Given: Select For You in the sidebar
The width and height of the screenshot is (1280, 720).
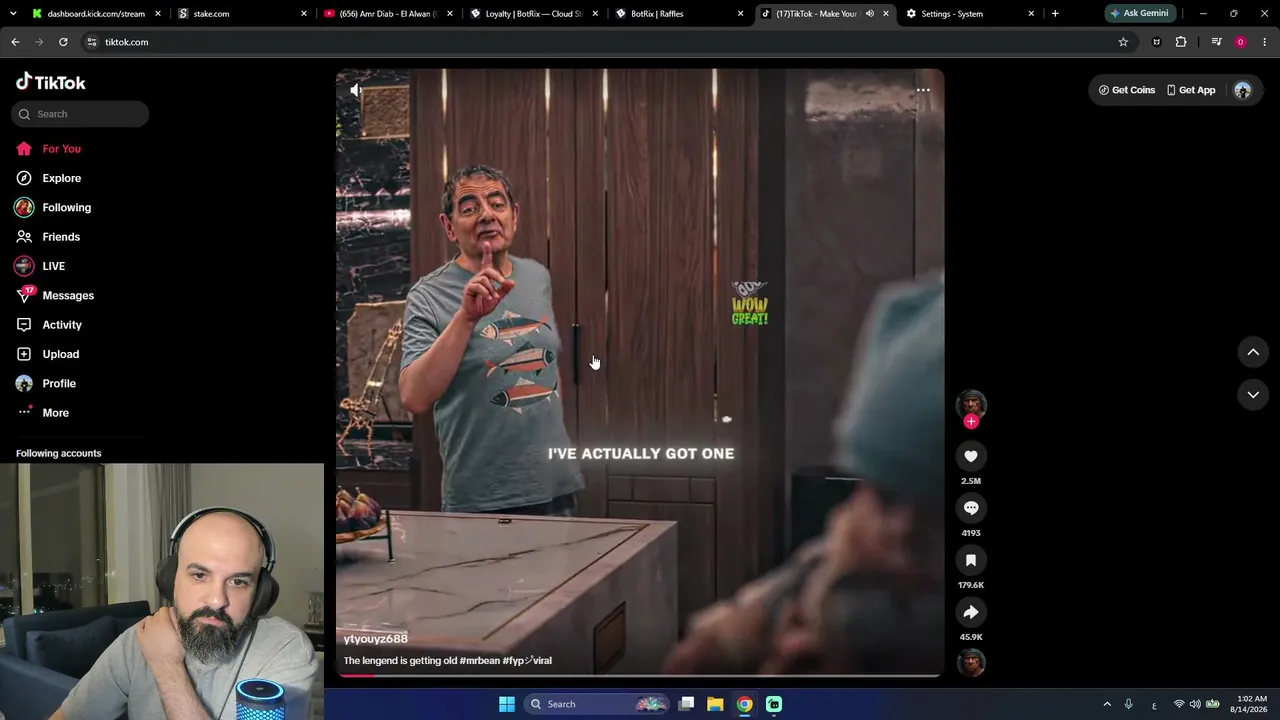Looking at the screenshot, I should tap(62, 149).
